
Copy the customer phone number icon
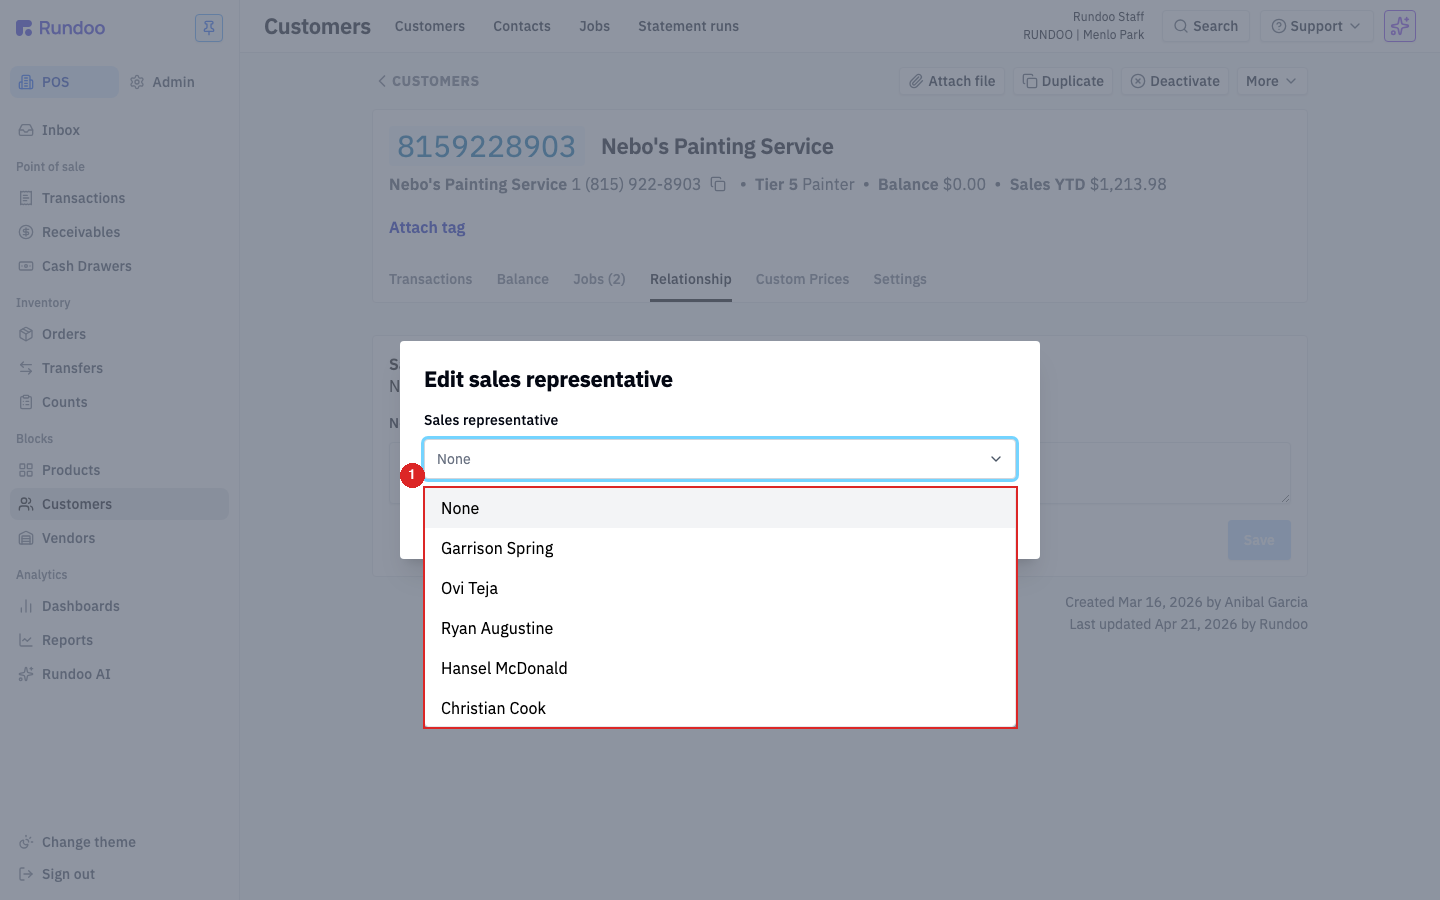[x=718, y=184]
